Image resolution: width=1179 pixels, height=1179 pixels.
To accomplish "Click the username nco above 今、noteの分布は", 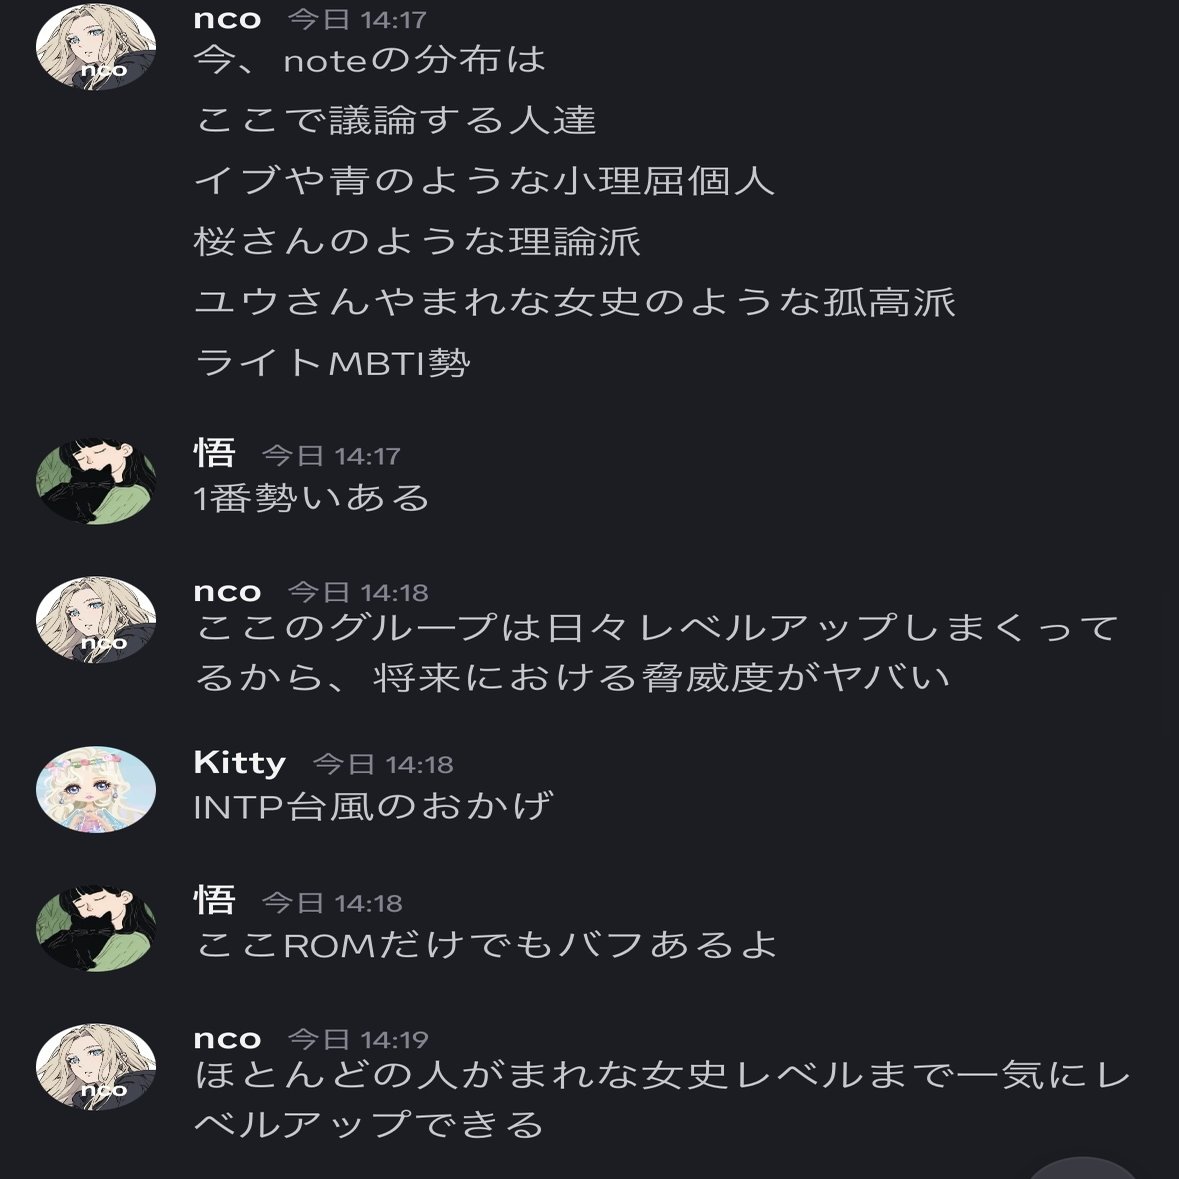I will 227,20.
